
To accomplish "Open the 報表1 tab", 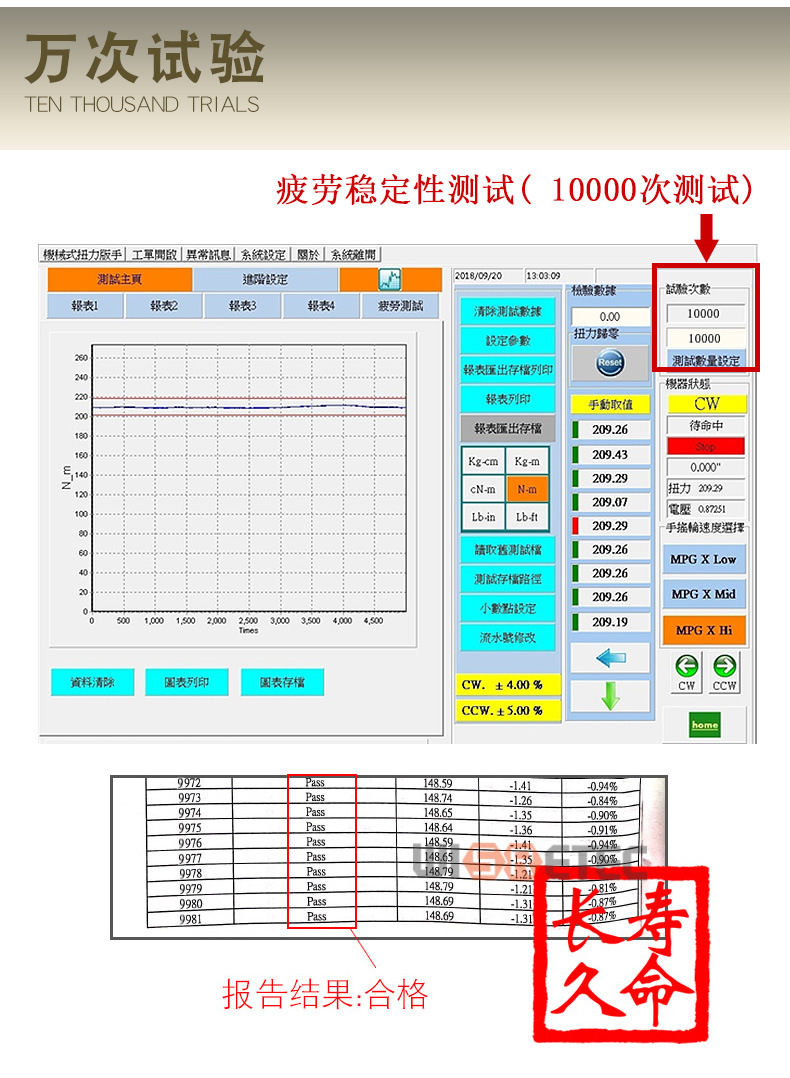I will [85, 306].
